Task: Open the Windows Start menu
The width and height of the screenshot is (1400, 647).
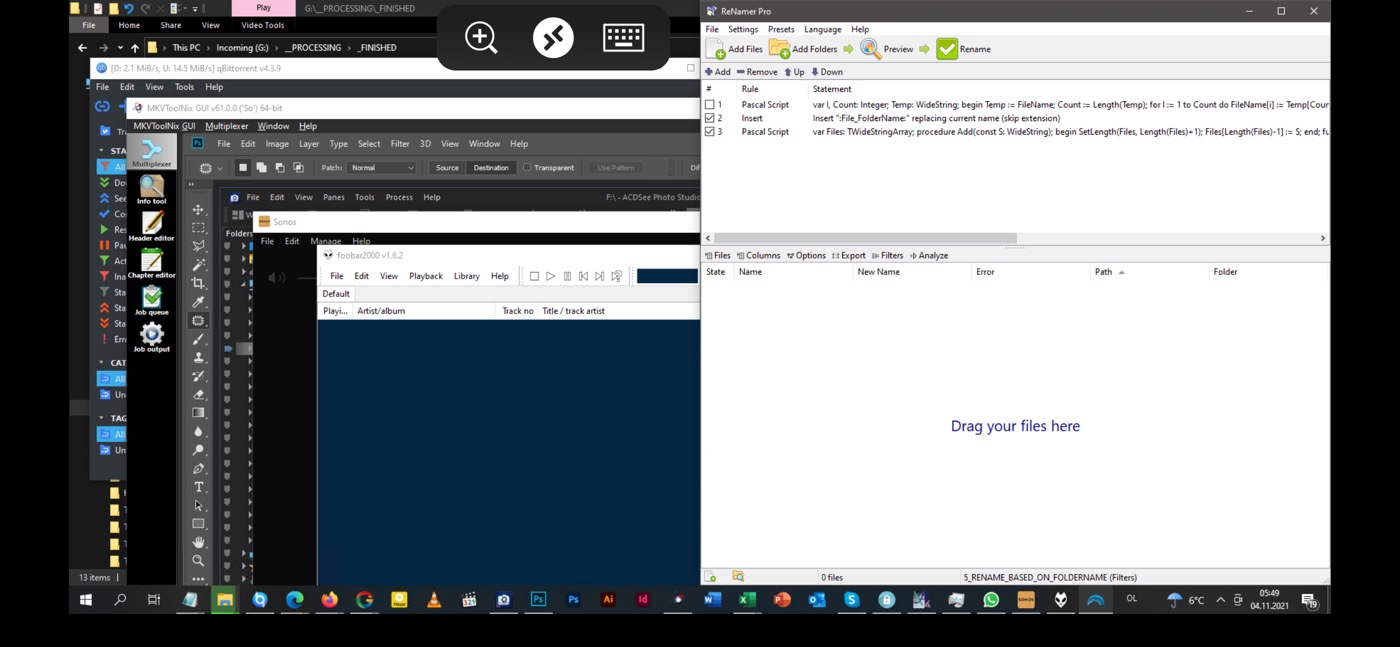Action: coord(86,600)
